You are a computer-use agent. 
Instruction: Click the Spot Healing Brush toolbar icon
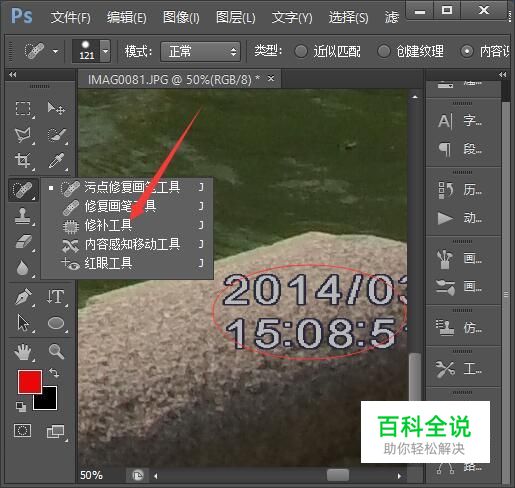(23, 189)
